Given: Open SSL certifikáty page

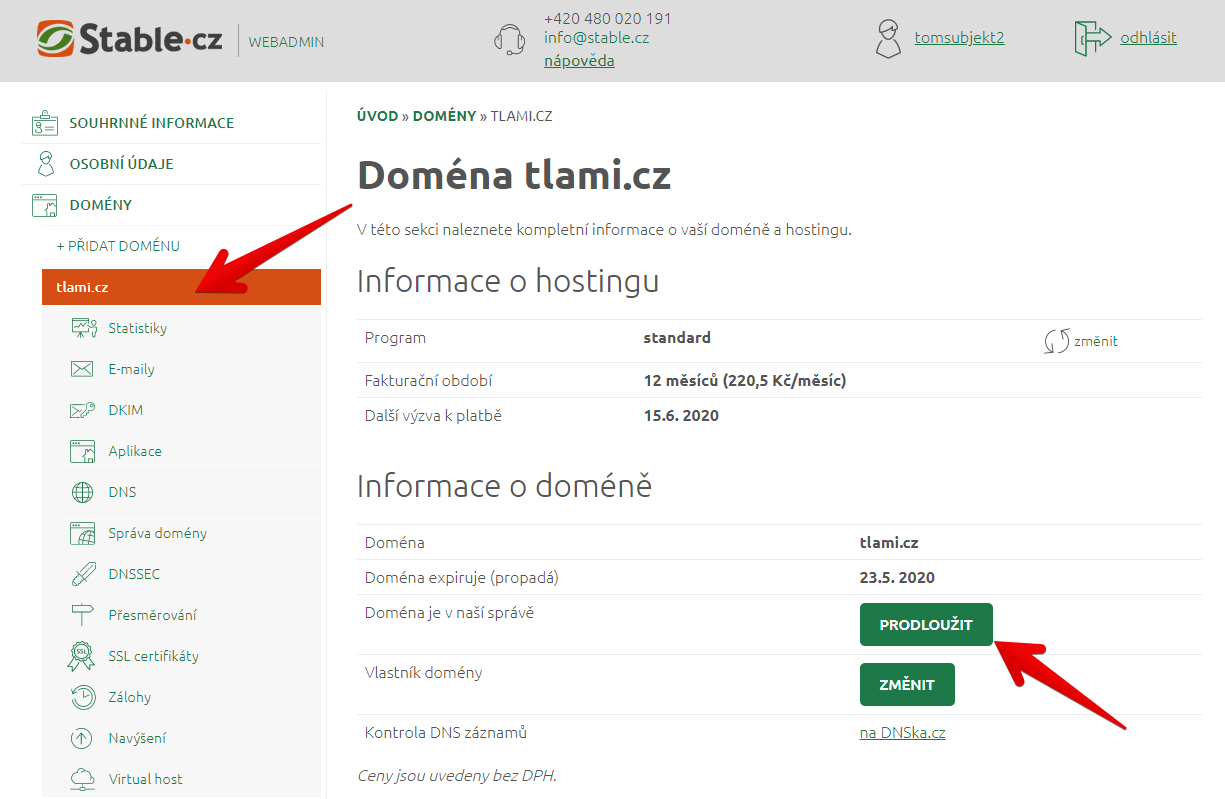Looking at the screenshot, I should tap(154, 656).
